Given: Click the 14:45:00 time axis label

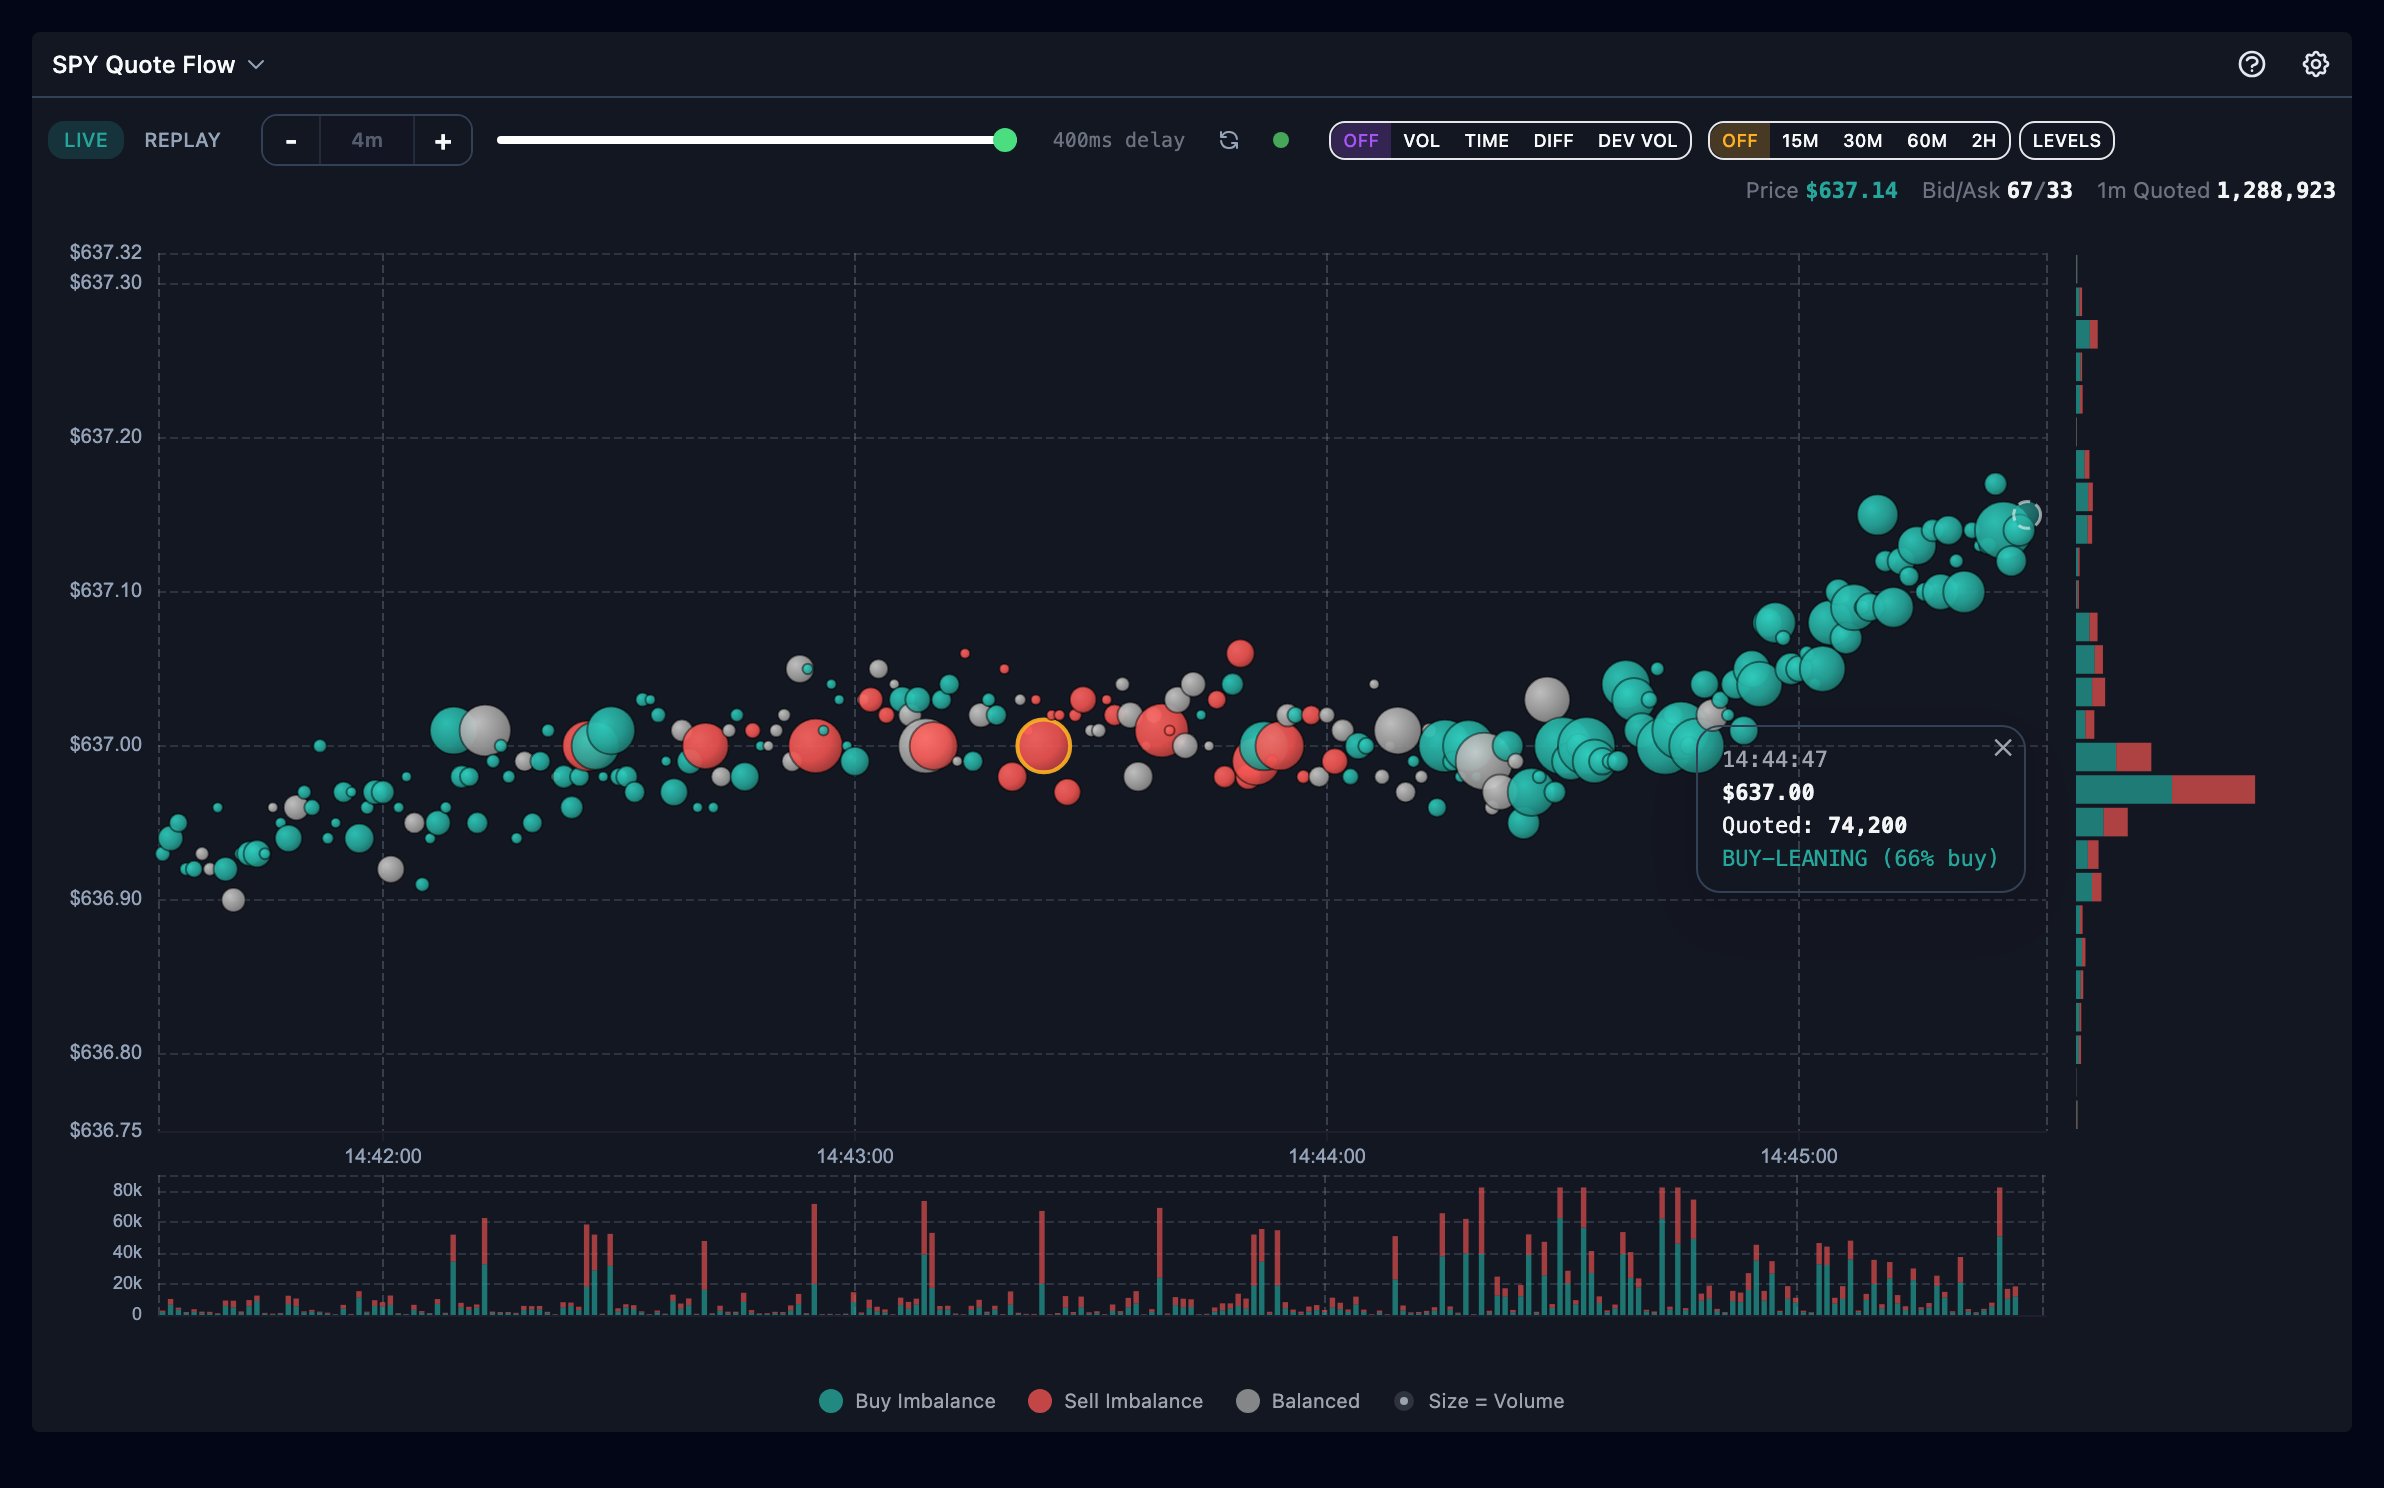Looking at the screenshot, I should (1798, 1156).
